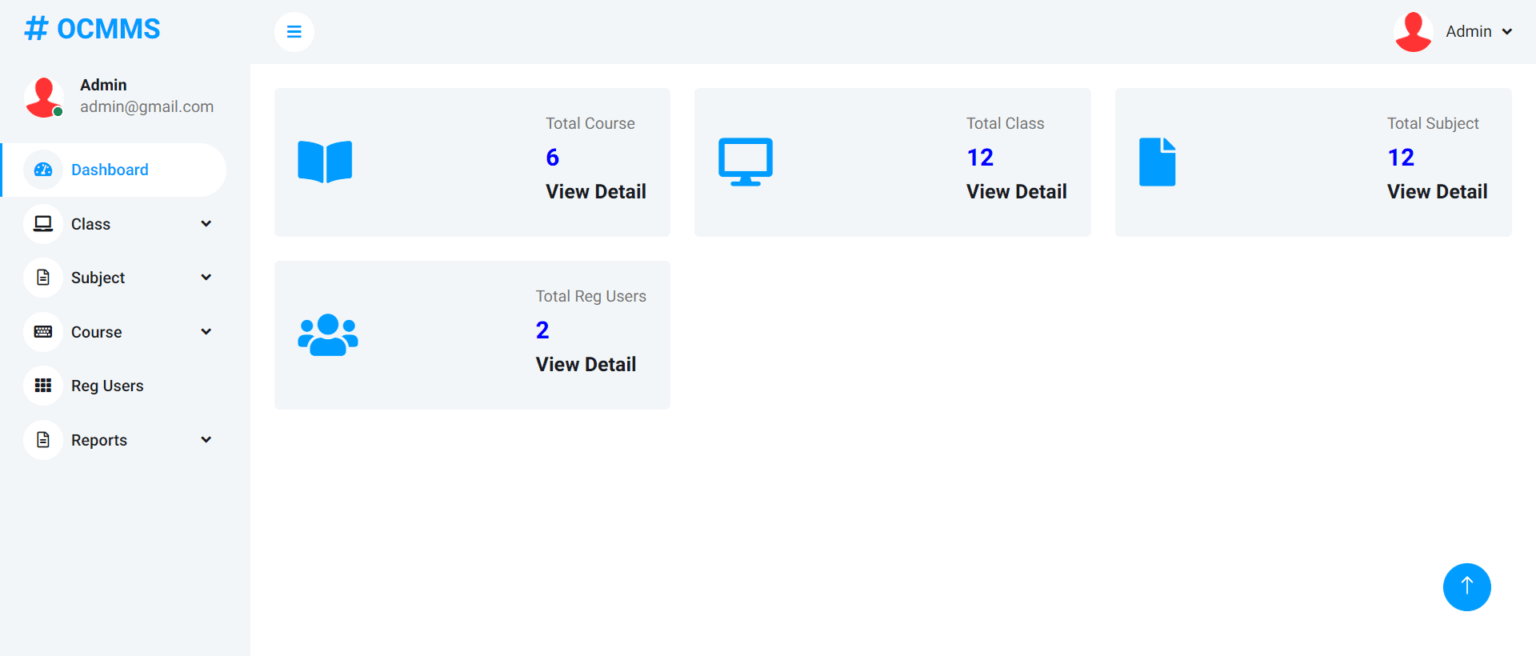Image resolution: width=1536 pixels, height=656 pixels.
Task: Click the red Admin avatar in the header
Action: click(x=1413, y=31)
